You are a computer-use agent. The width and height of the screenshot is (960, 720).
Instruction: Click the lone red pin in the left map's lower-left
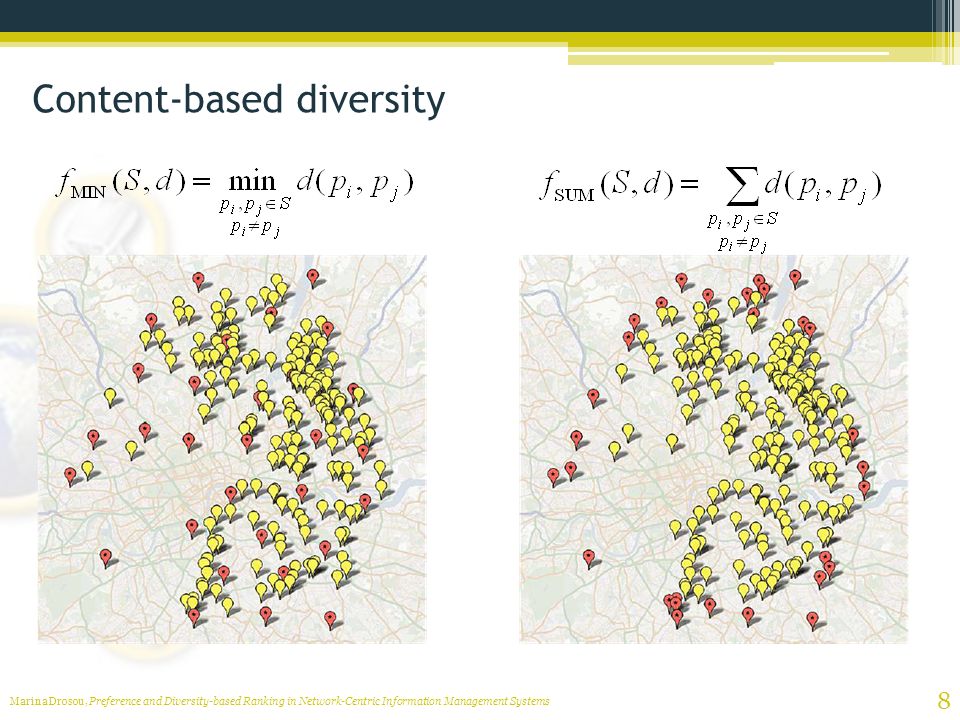click(106, 558)
